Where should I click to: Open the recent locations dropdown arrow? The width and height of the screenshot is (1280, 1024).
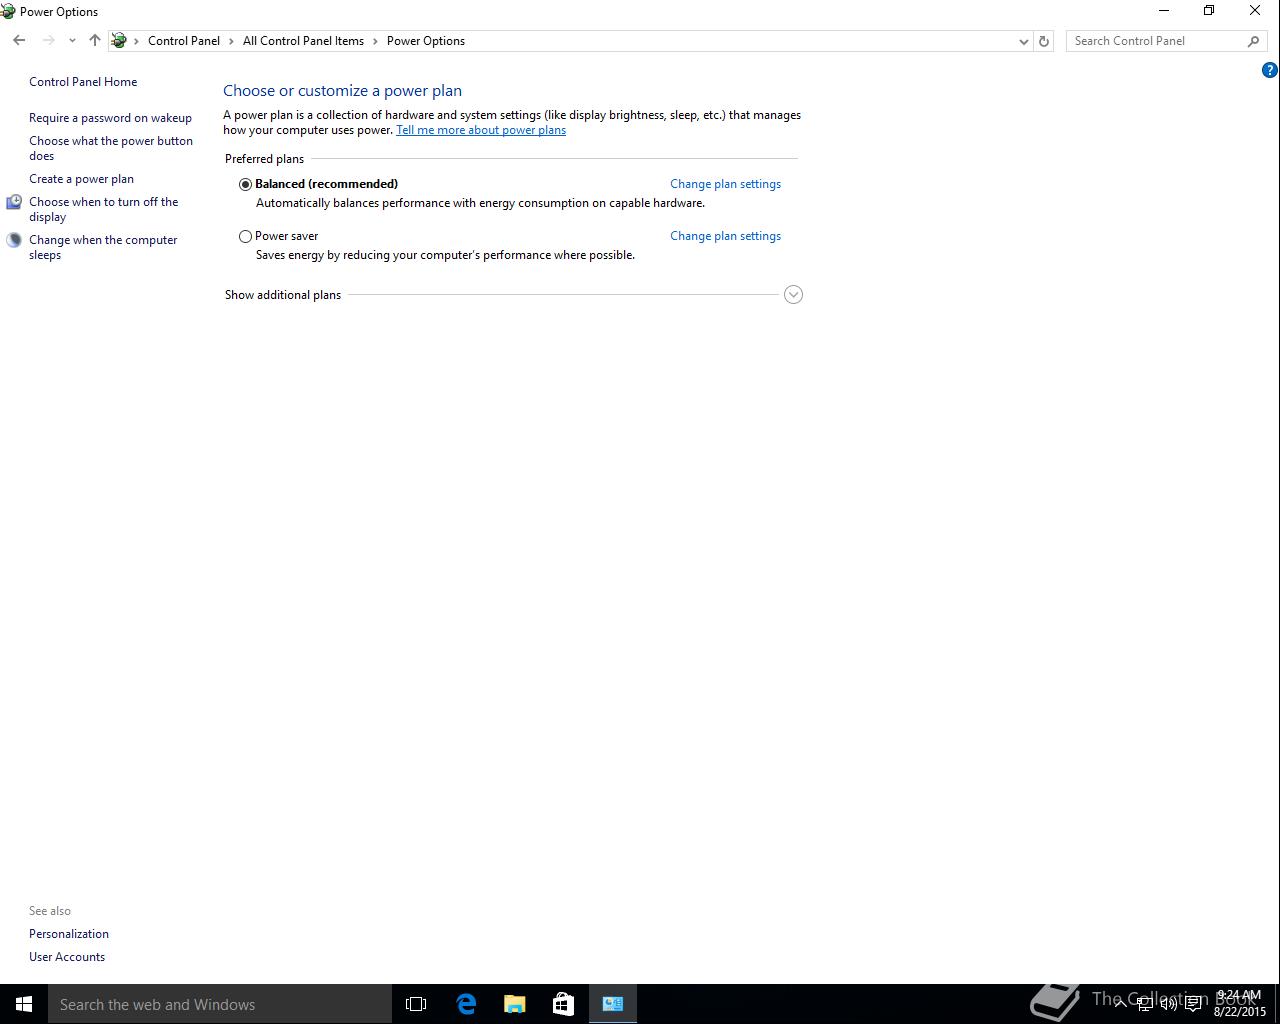pos(72,41)
